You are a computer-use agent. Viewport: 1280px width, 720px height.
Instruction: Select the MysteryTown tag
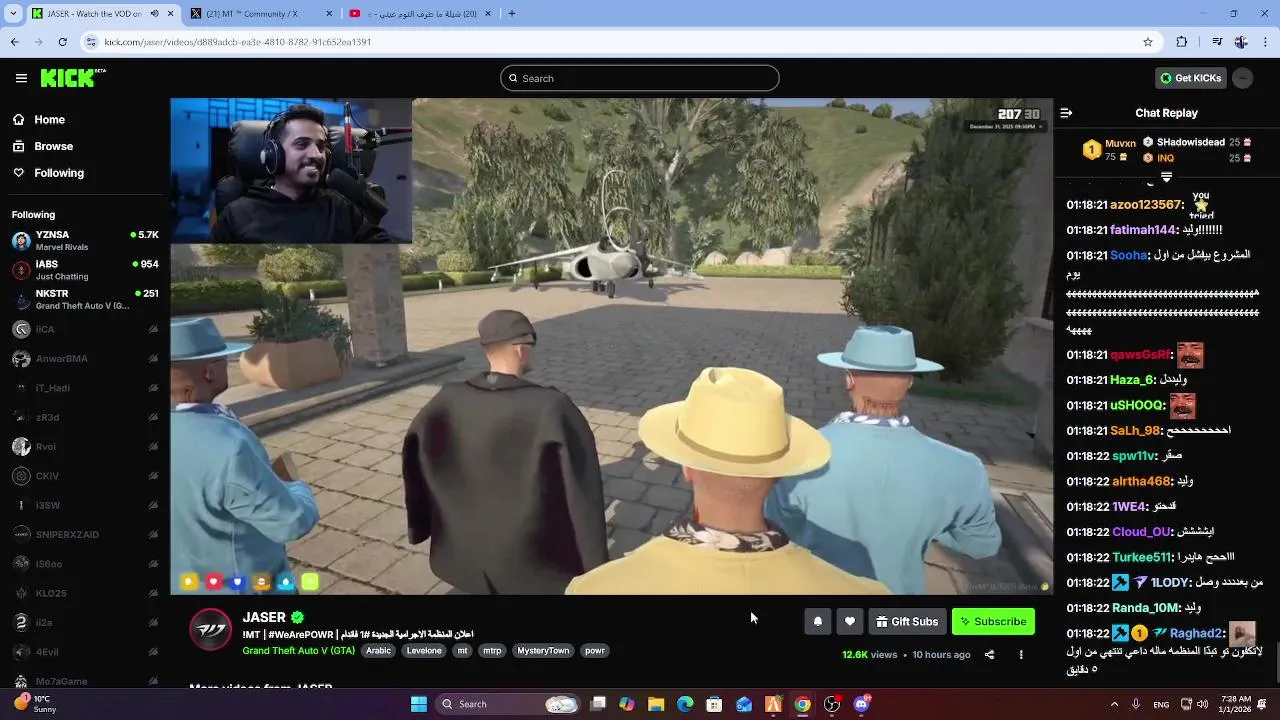pyautogui.click(x=543, y=650)
